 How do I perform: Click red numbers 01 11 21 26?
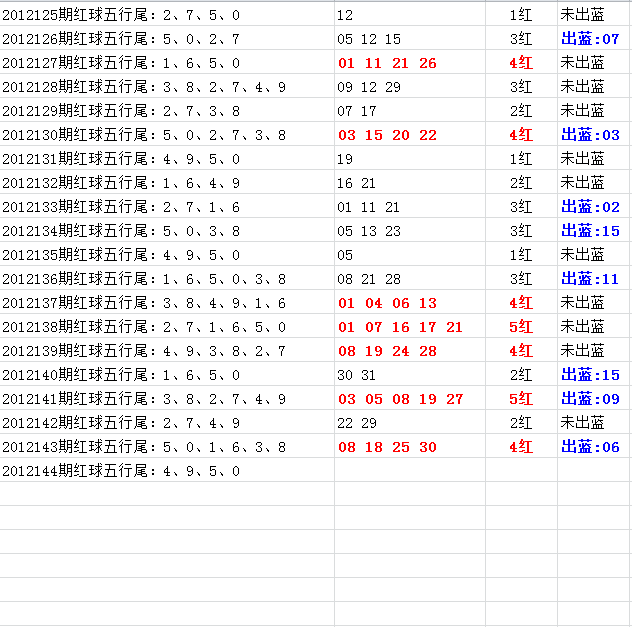387,63
